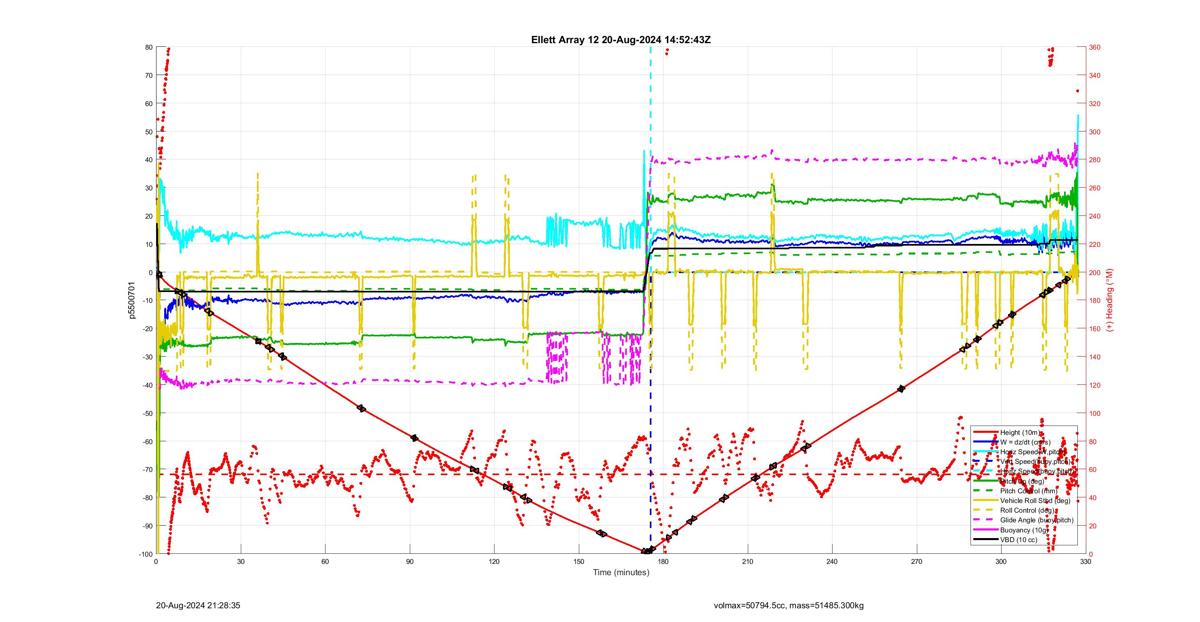Click legend entry 'Pitch Control (mm)'
The image size is (1200, 622).
tap(1029, 491)
